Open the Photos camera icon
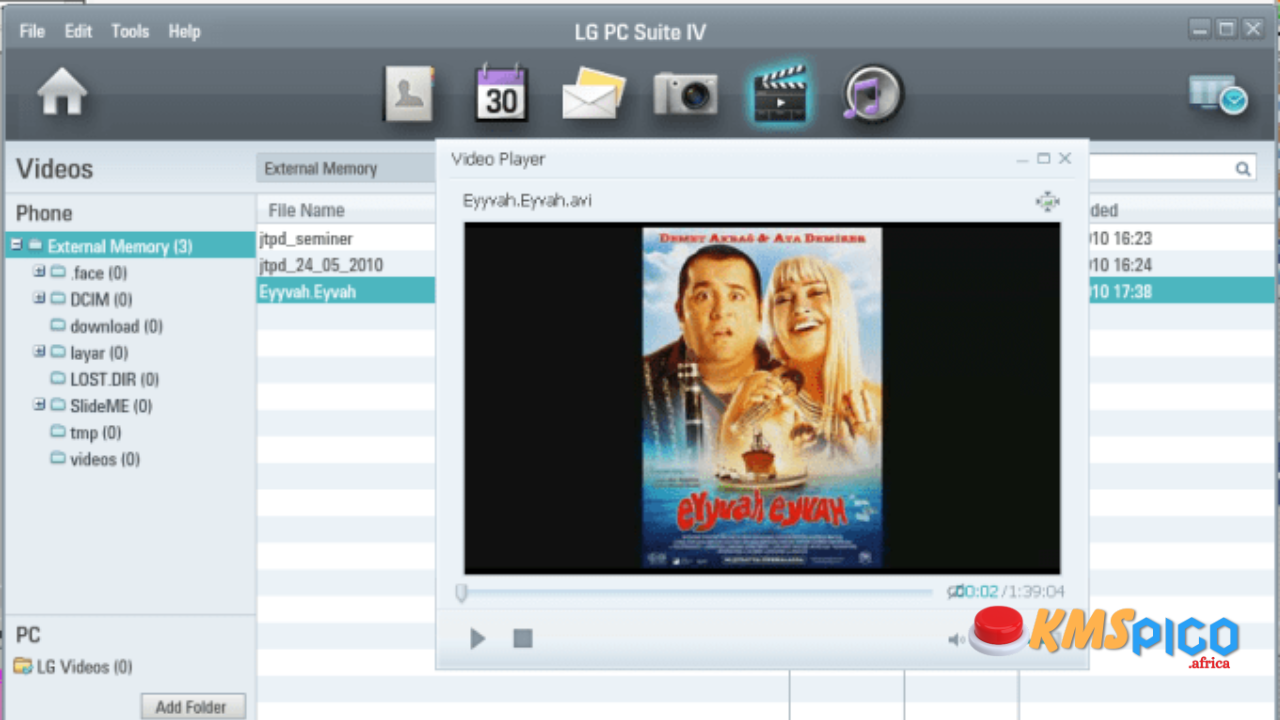Image resolution: width=1280 pixels, height=720 pixels. (685, 95)
